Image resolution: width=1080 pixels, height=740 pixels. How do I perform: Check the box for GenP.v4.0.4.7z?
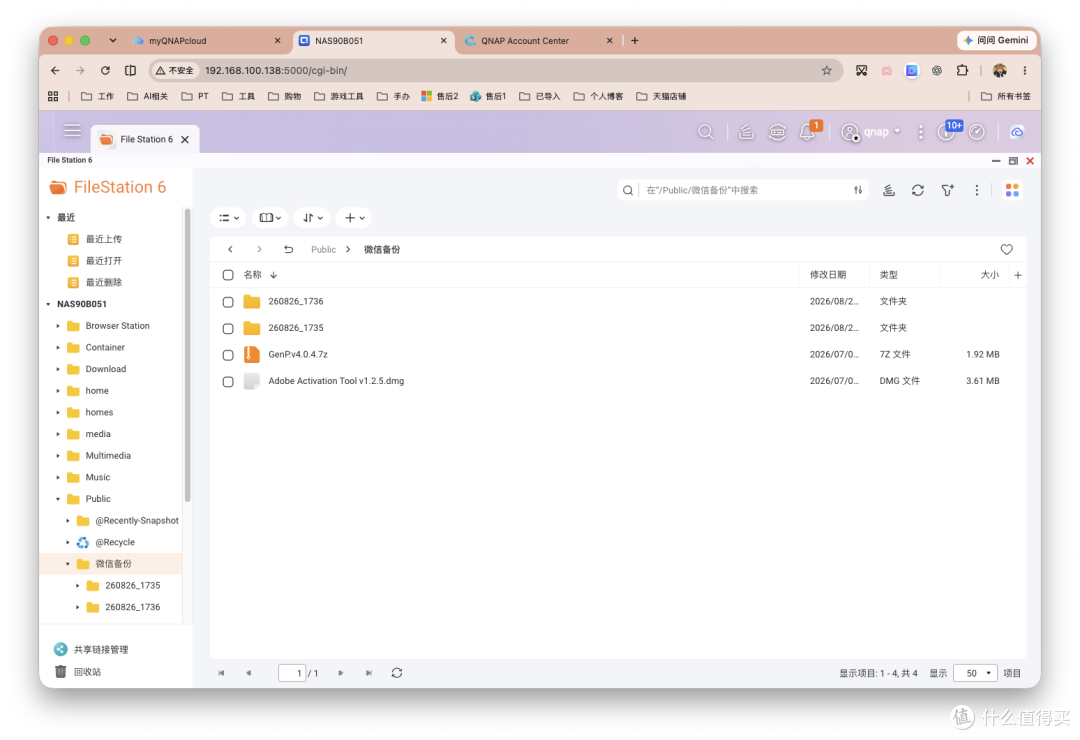coord(228,355)
